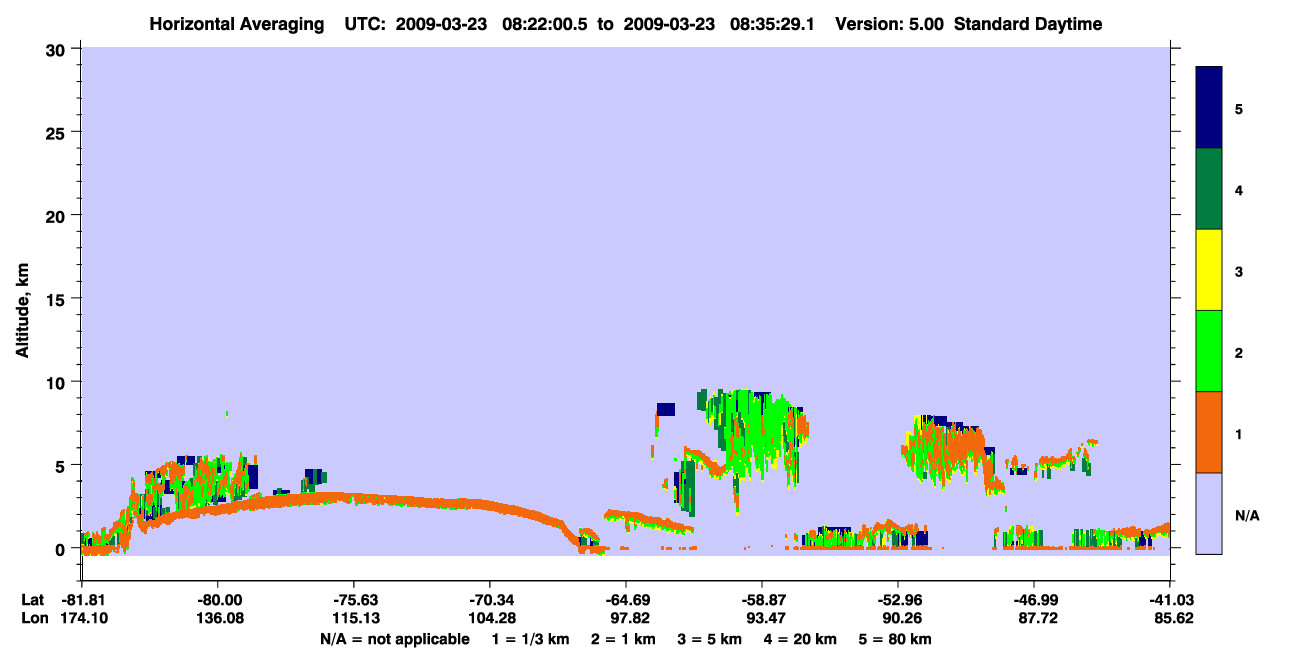The height and width of the screenshot is (667, 1300).
Task: Click the colorbar number label 5
Action: pos(1239,109)
